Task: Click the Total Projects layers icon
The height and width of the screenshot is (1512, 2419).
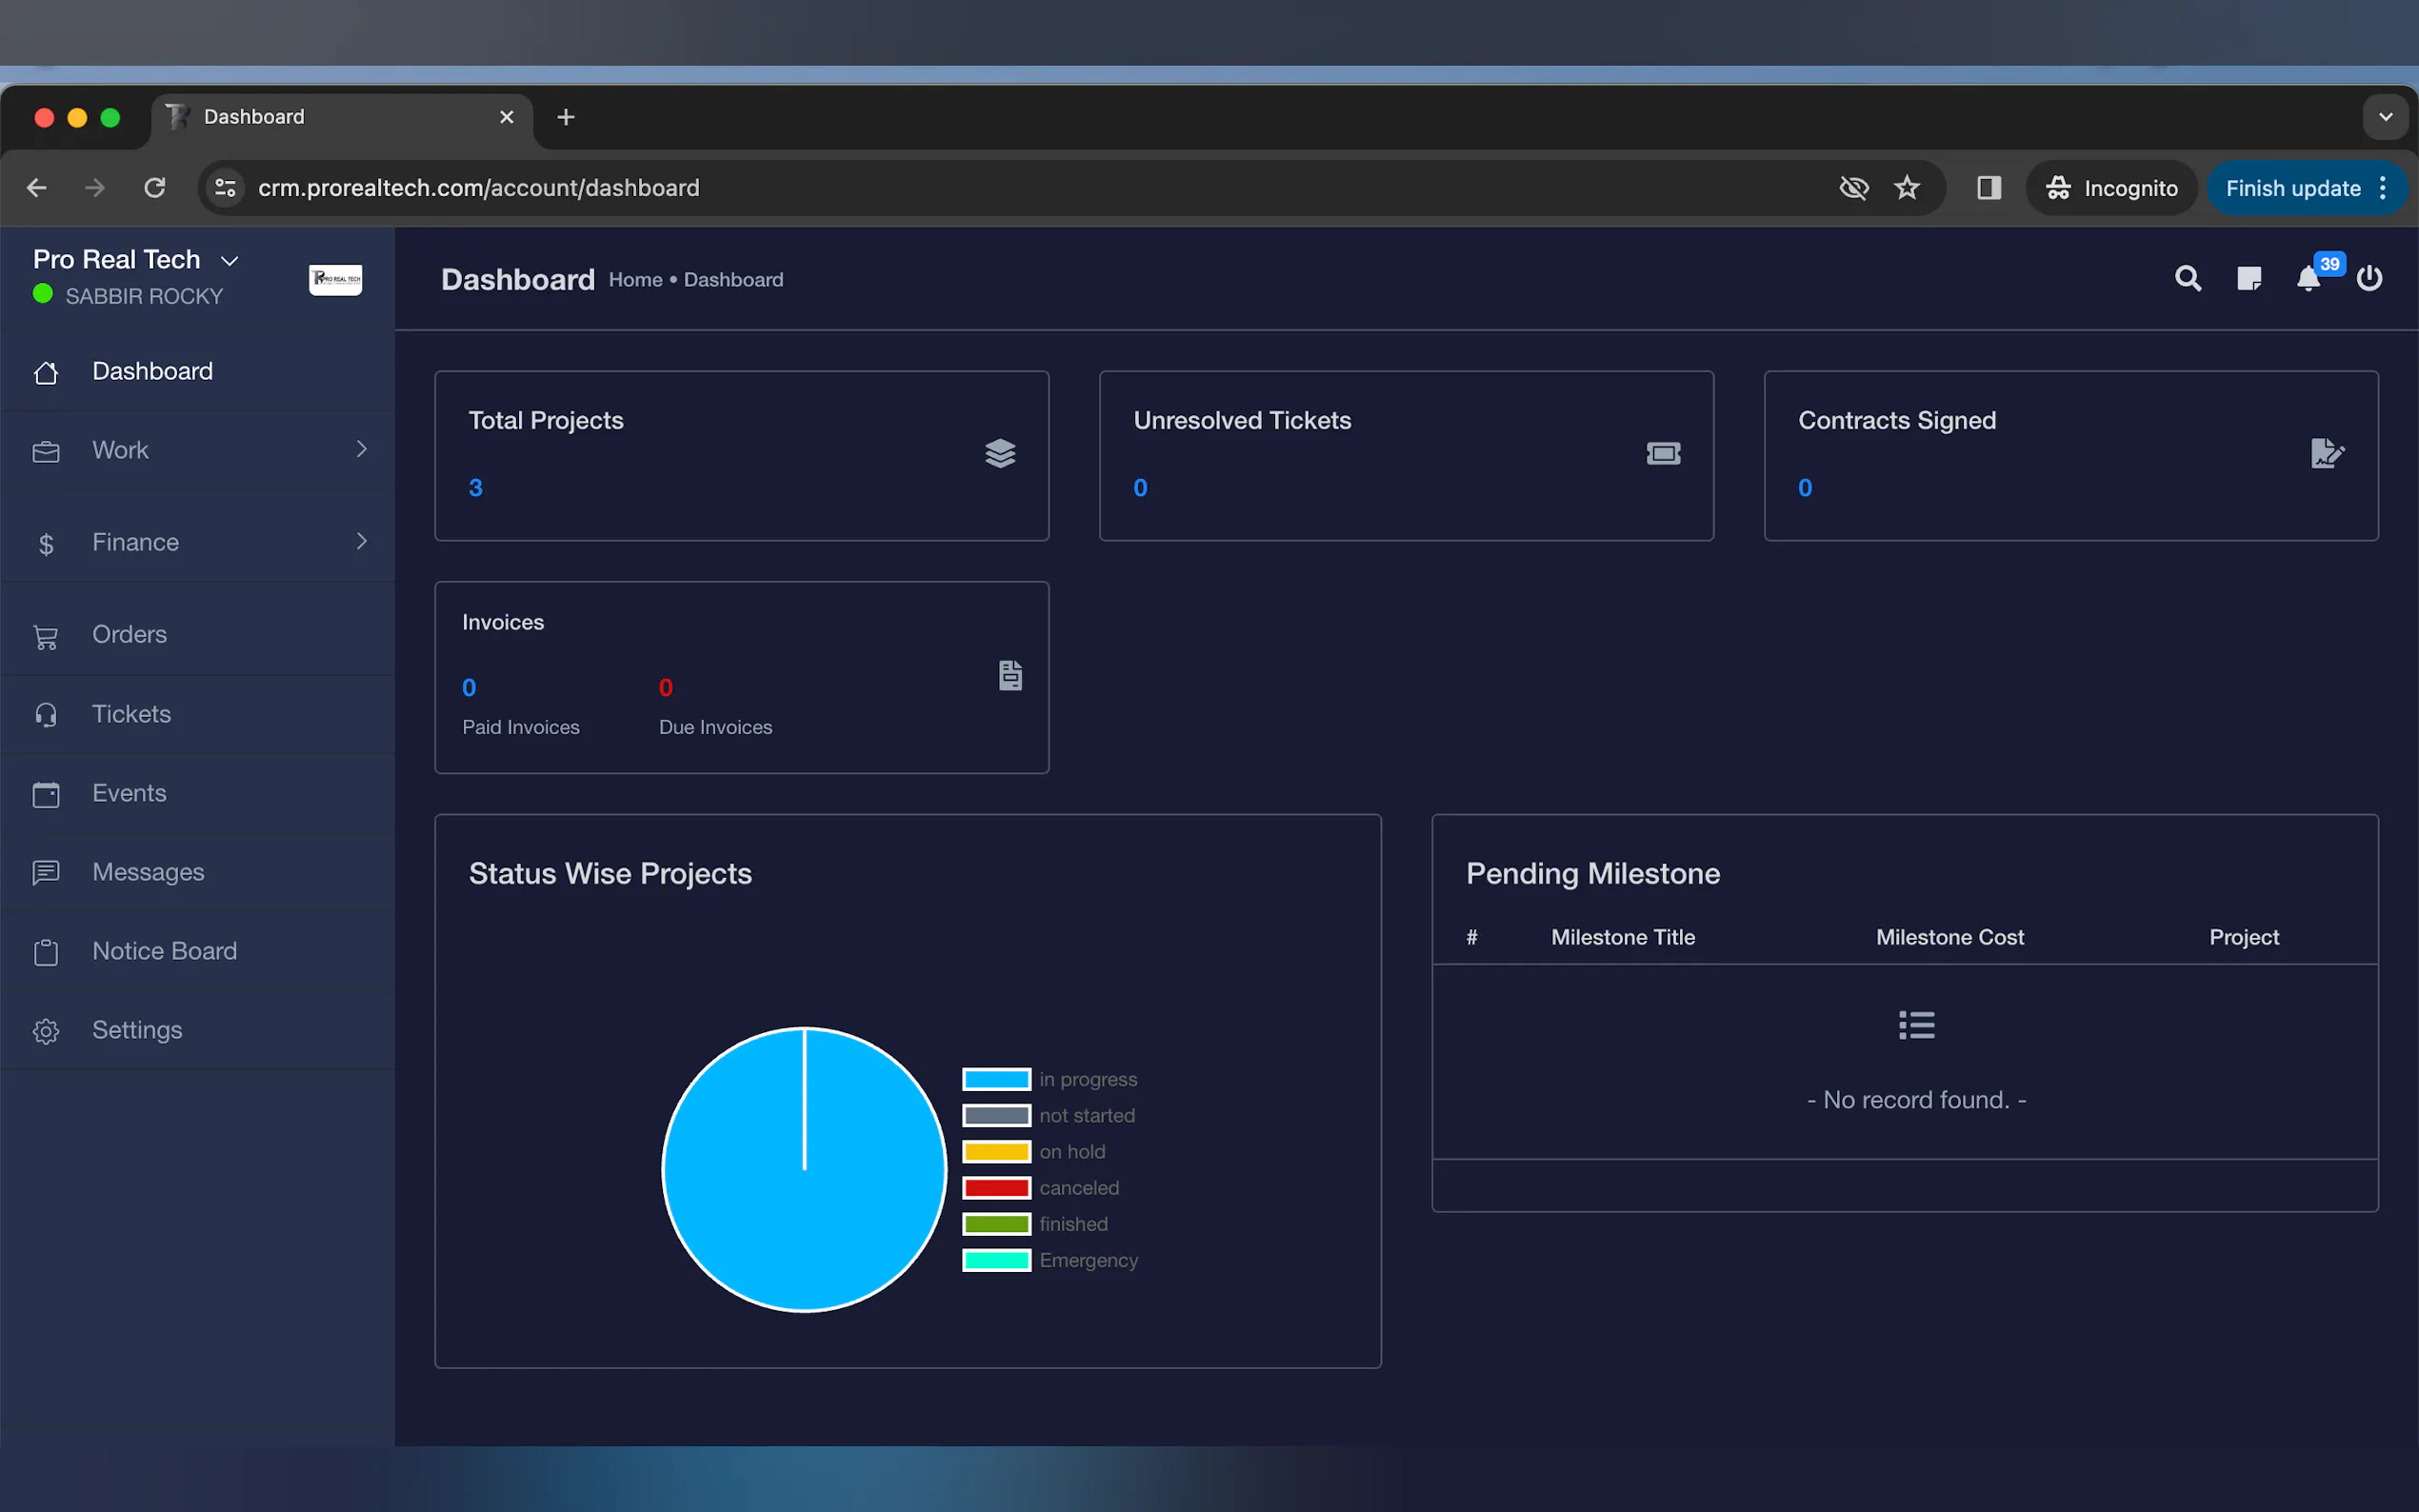Action: (1000, 454)
